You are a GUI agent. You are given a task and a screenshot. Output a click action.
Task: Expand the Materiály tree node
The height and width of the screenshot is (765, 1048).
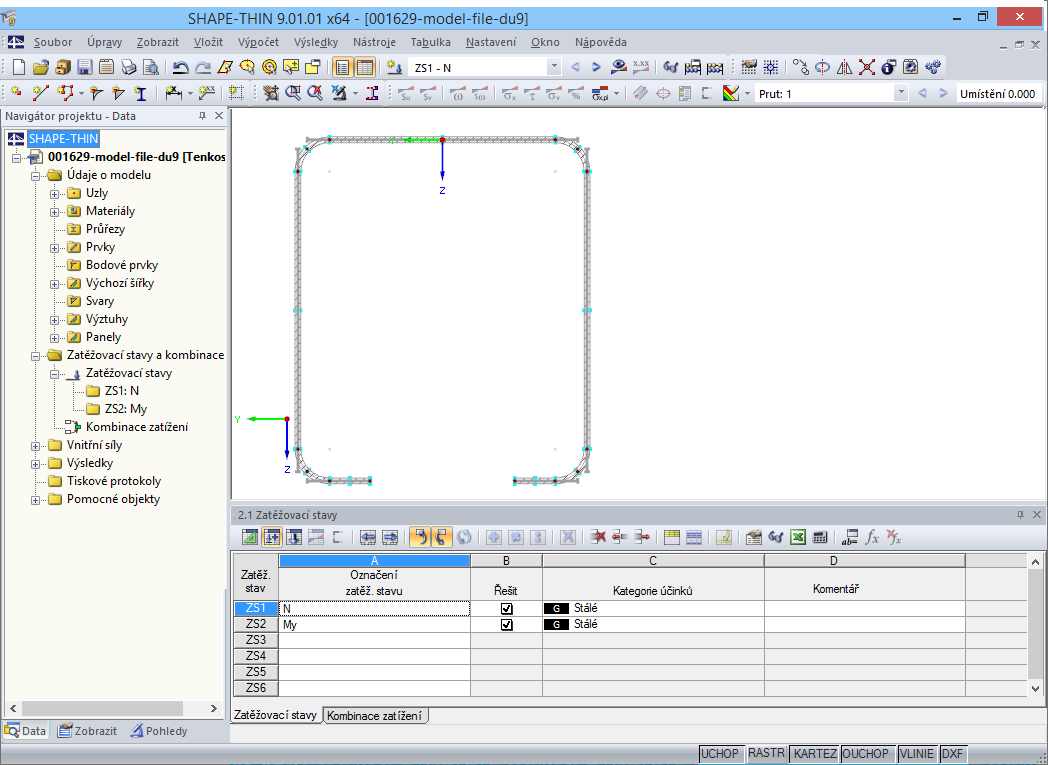point(55,212)
